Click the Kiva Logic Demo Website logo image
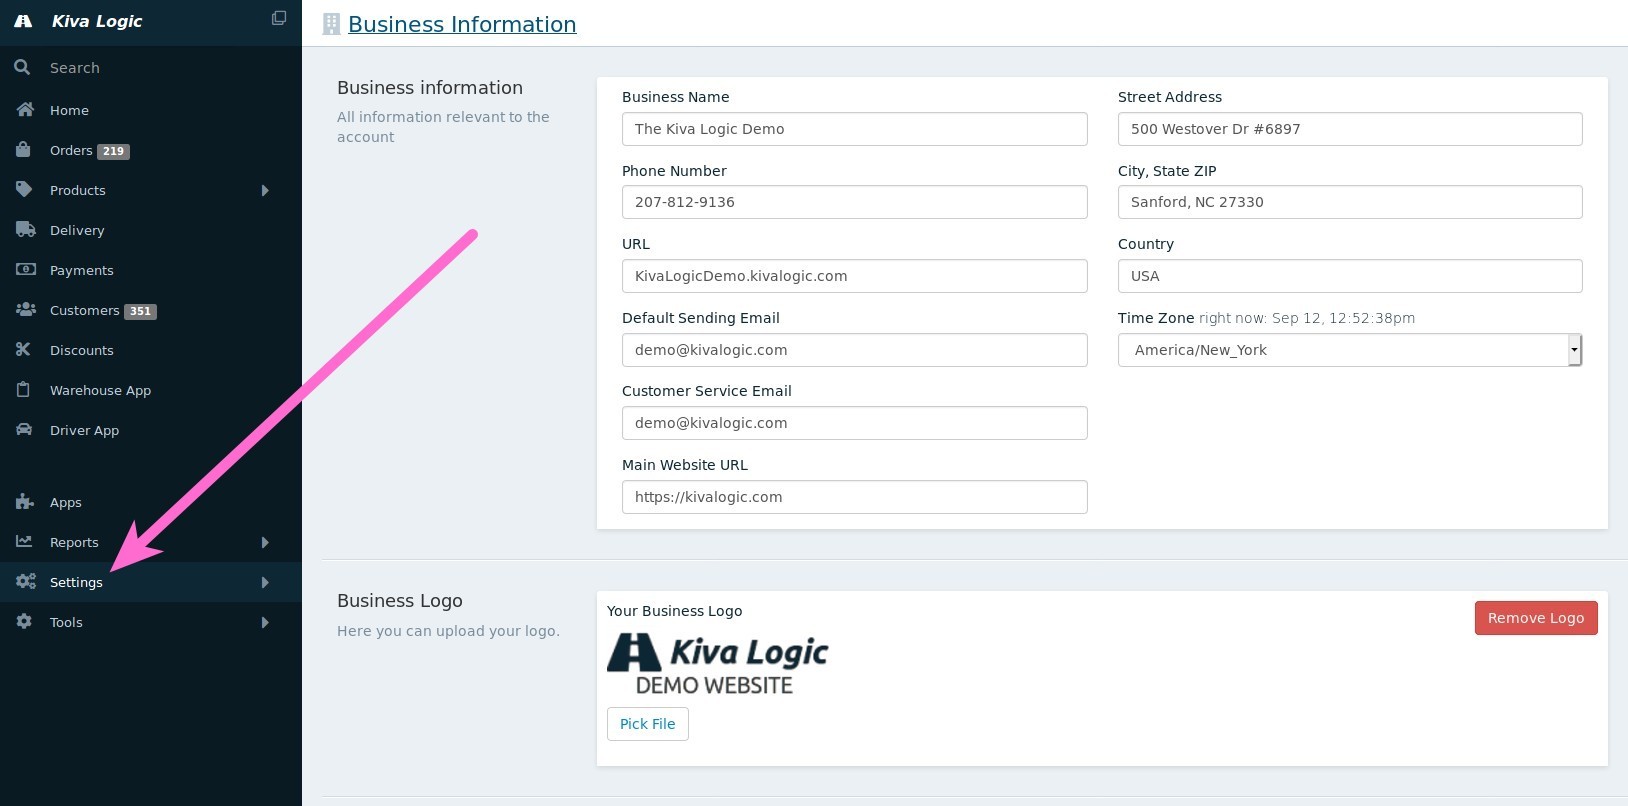1628x806 pixels. (x=718, y=664)
